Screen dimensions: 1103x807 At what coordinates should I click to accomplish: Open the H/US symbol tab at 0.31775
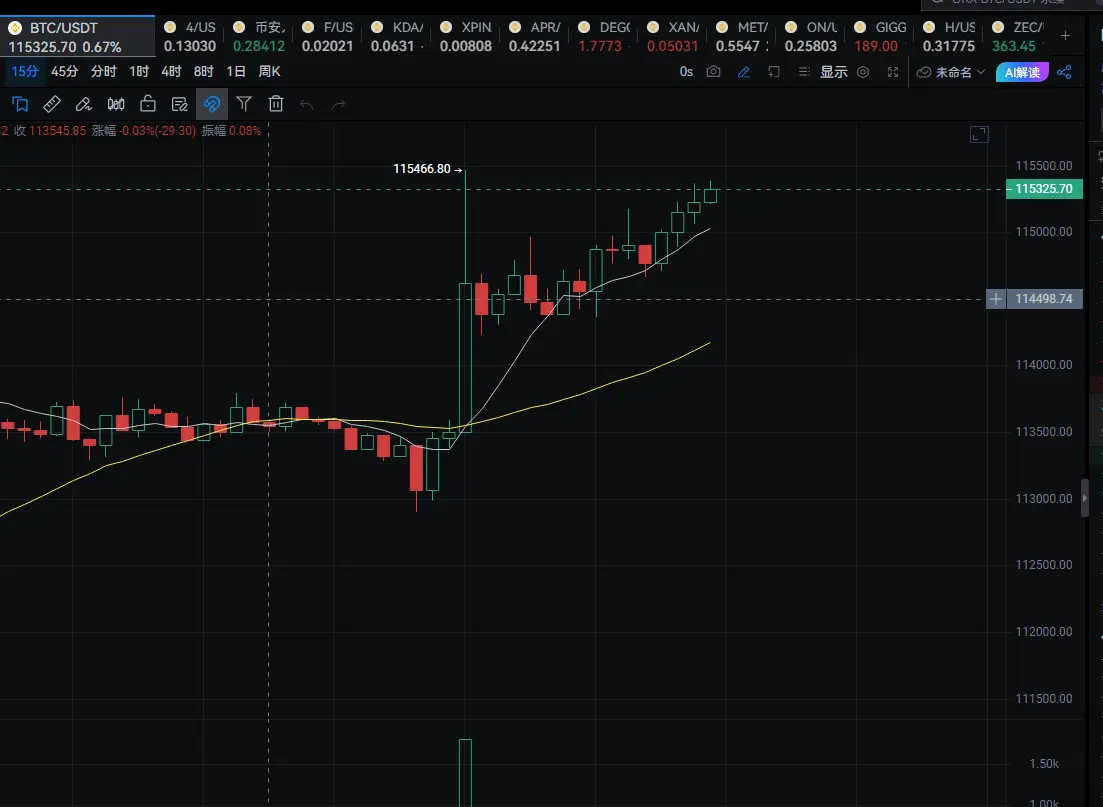point(948,37)
